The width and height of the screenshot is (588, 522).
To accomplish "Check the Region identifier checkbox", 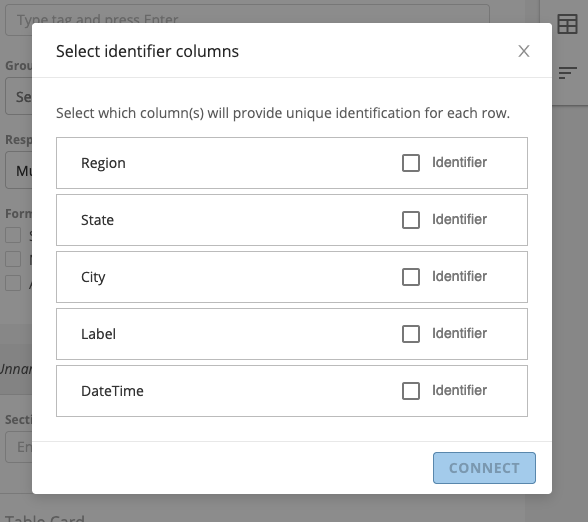I will (411, 163).
